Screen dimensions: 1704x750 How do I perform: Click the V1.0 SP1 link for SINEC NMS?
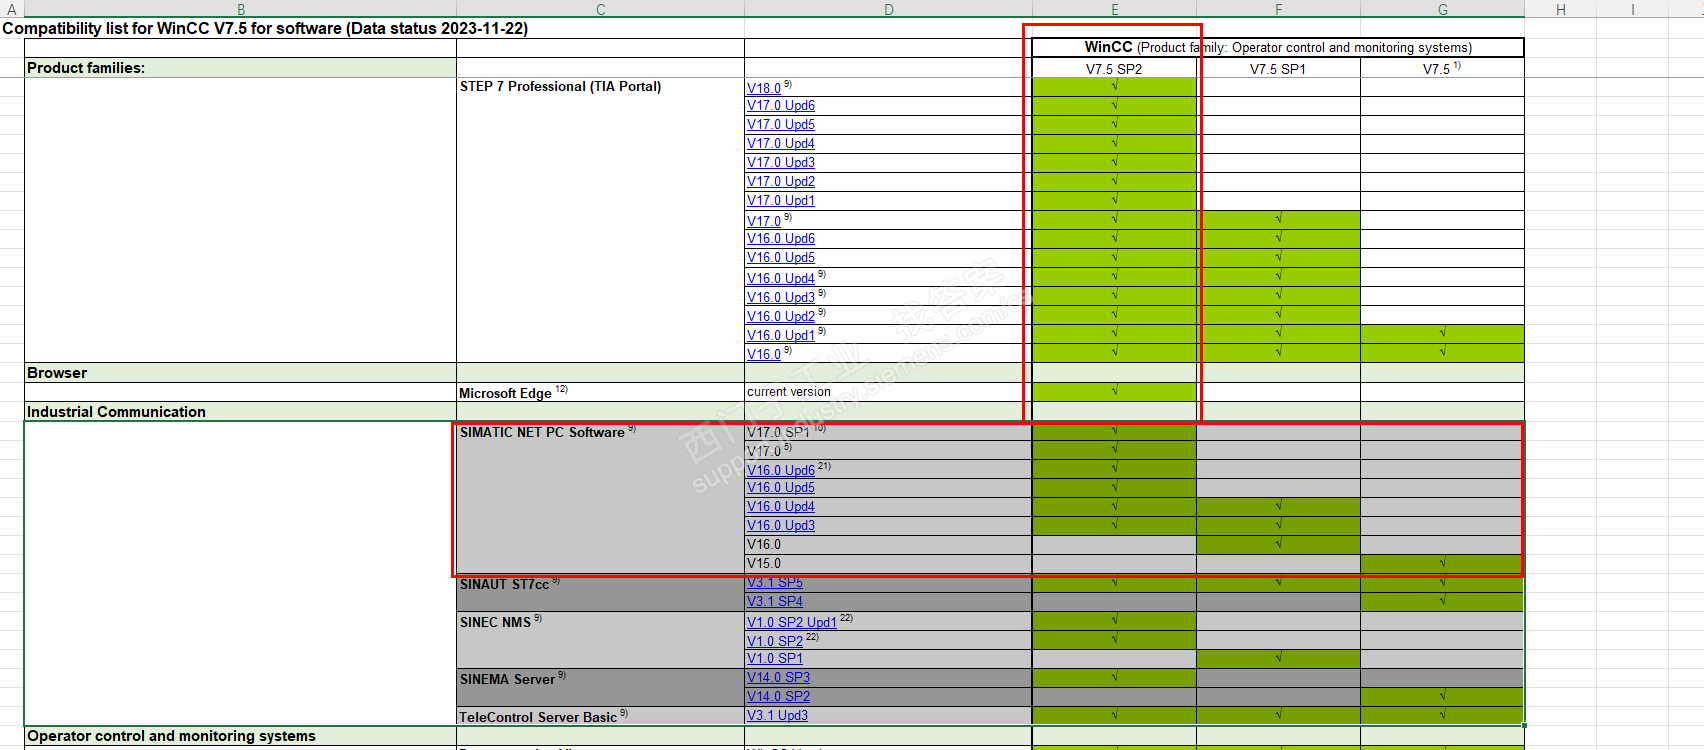(x=775, y=658)
